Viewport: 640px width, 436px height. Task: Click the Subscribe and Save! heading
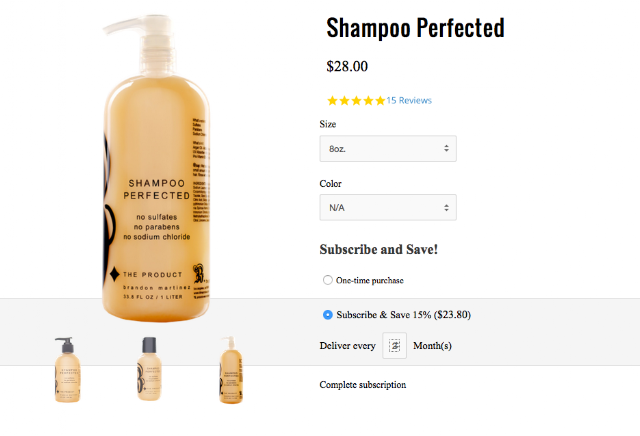click(378, 249)
